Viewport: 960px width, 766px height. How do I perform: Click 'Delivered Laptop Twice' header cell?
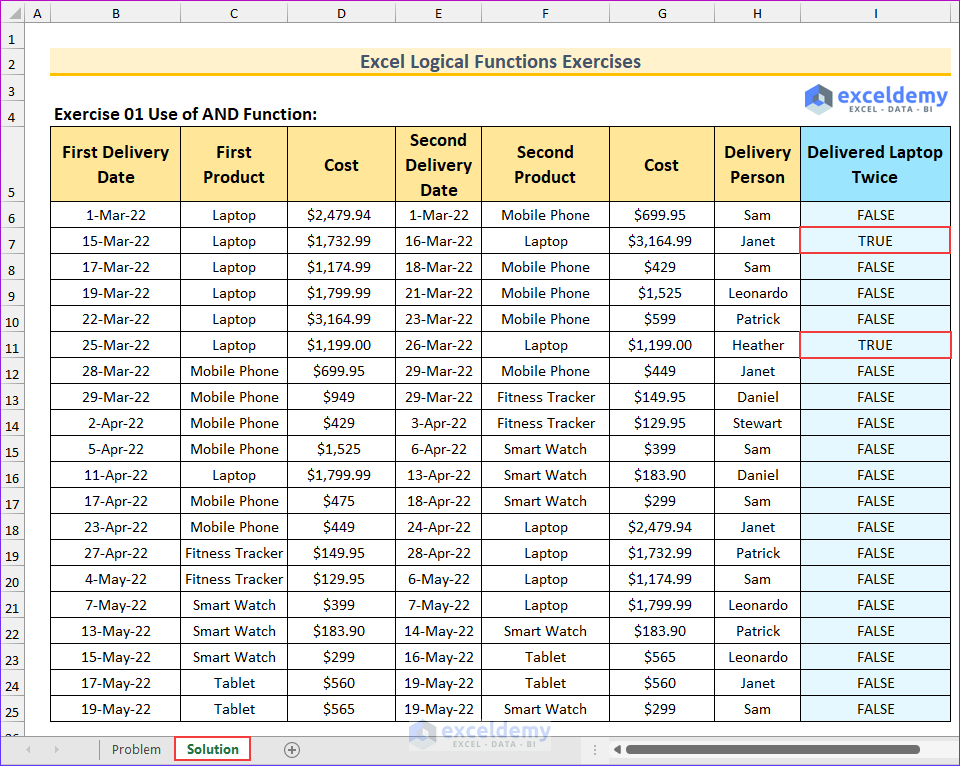click(876, 164)
